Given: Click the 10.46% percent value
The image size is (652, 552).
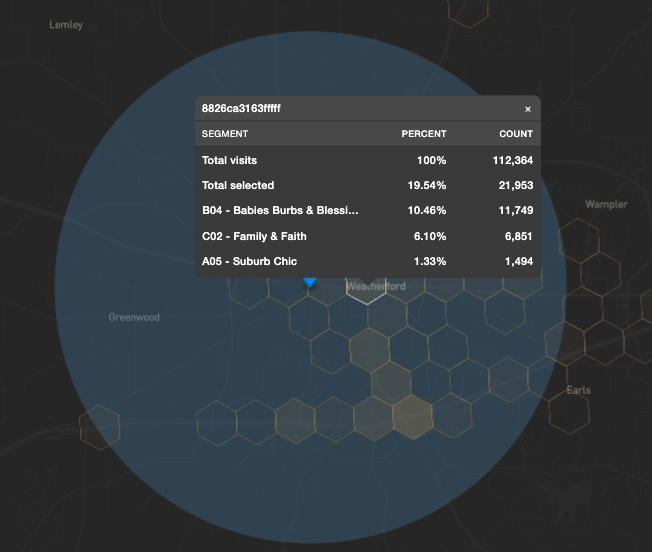Looking at the screenshot, I should [x=427, y=210].
